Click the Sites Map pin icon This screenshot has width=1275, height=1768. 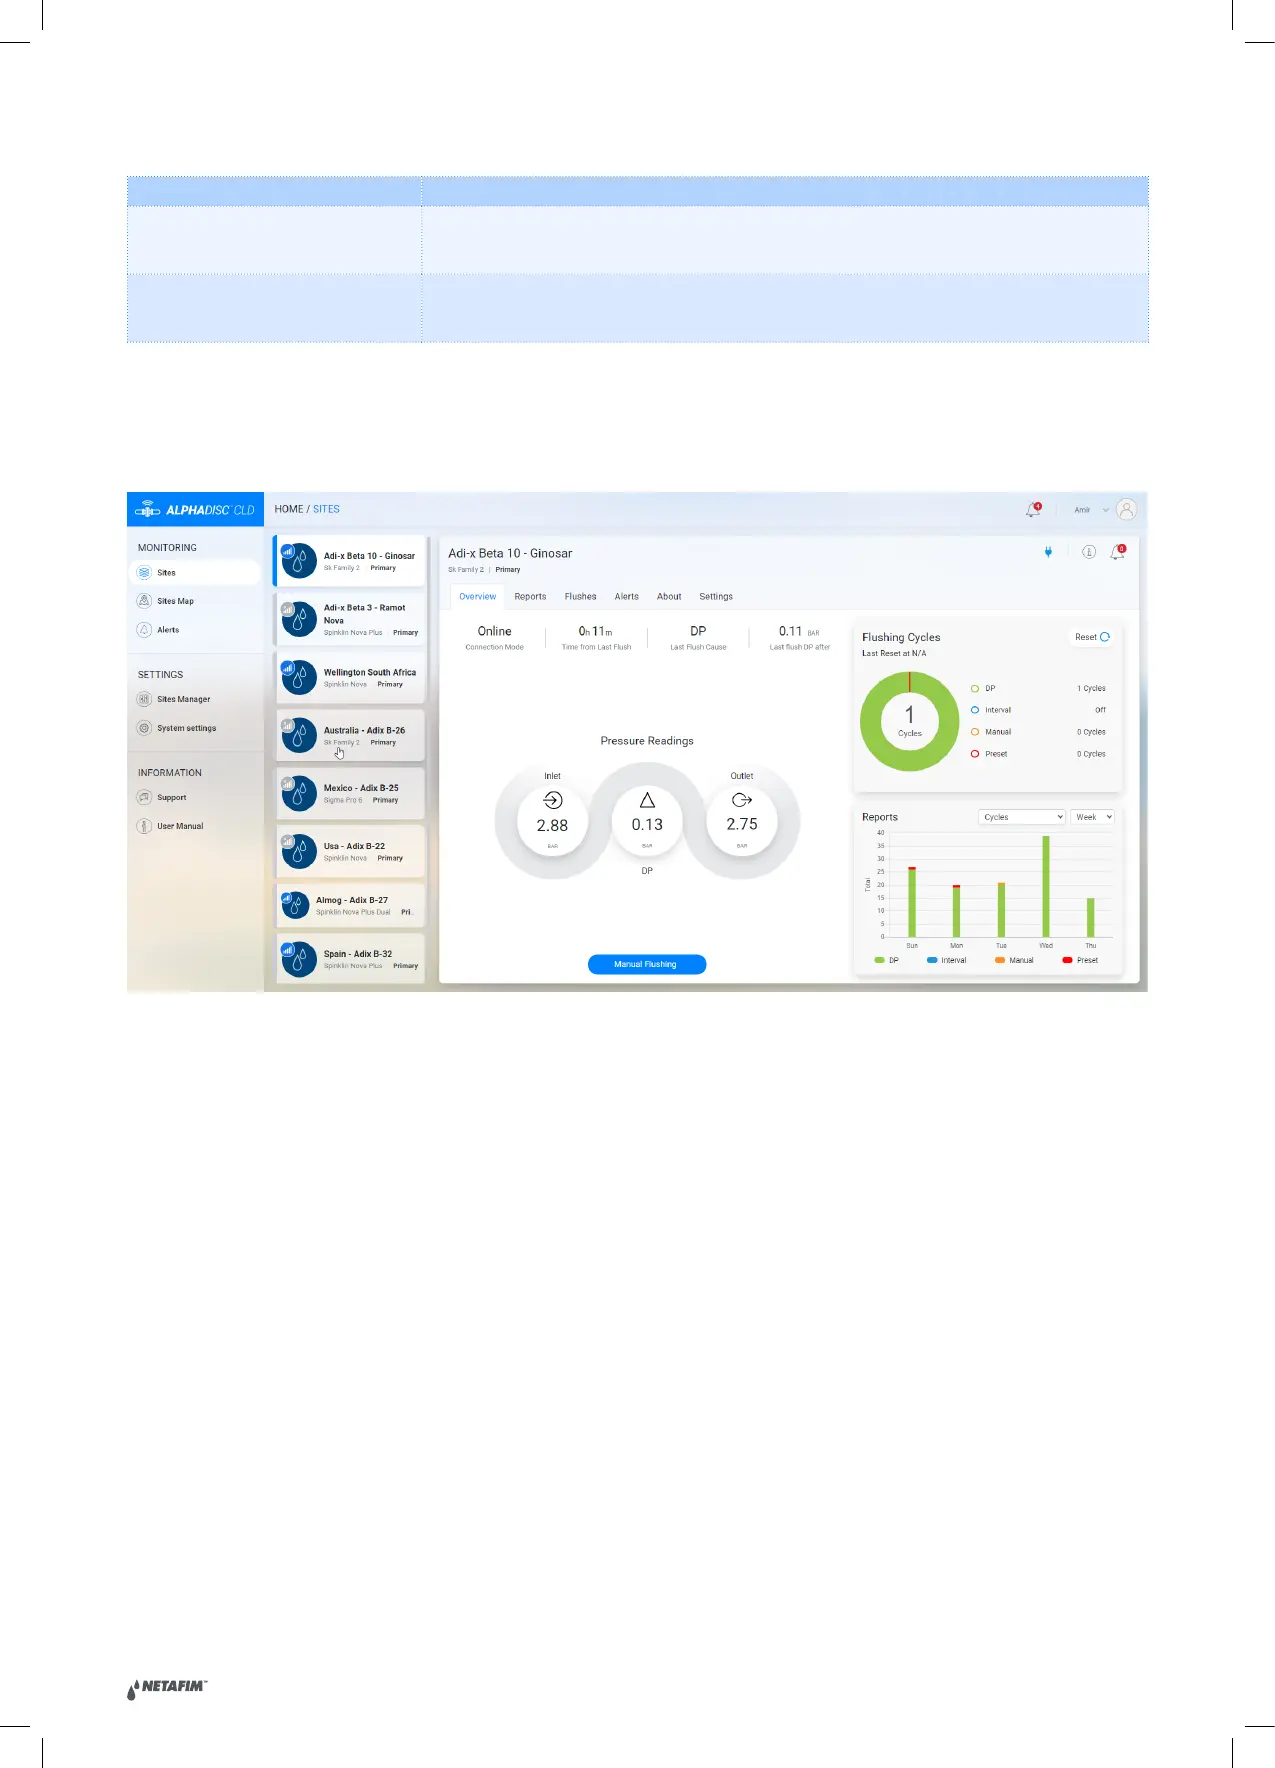click(x=144, y=601)
